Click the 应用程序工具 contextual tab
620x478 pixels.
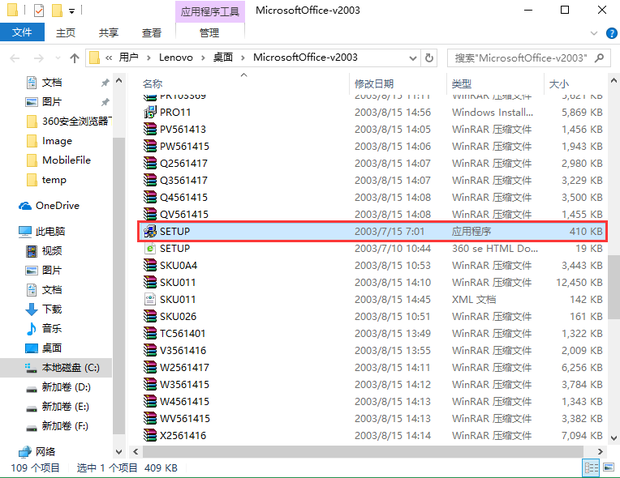(210, 12)
